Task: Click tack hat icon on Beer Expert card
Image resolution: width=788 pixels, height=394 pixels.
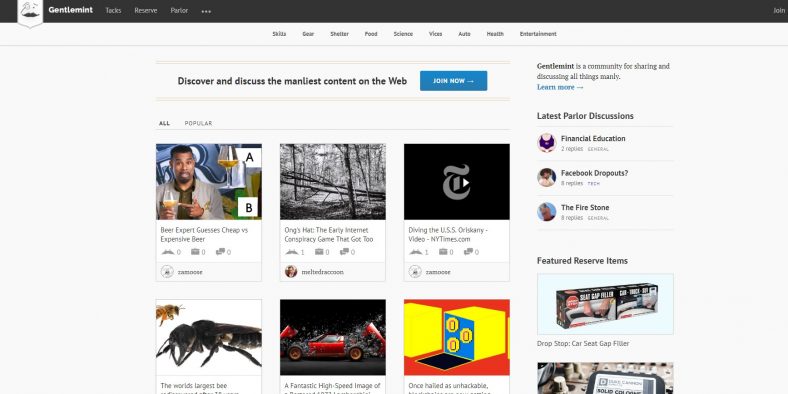Action: click(167, 252)
